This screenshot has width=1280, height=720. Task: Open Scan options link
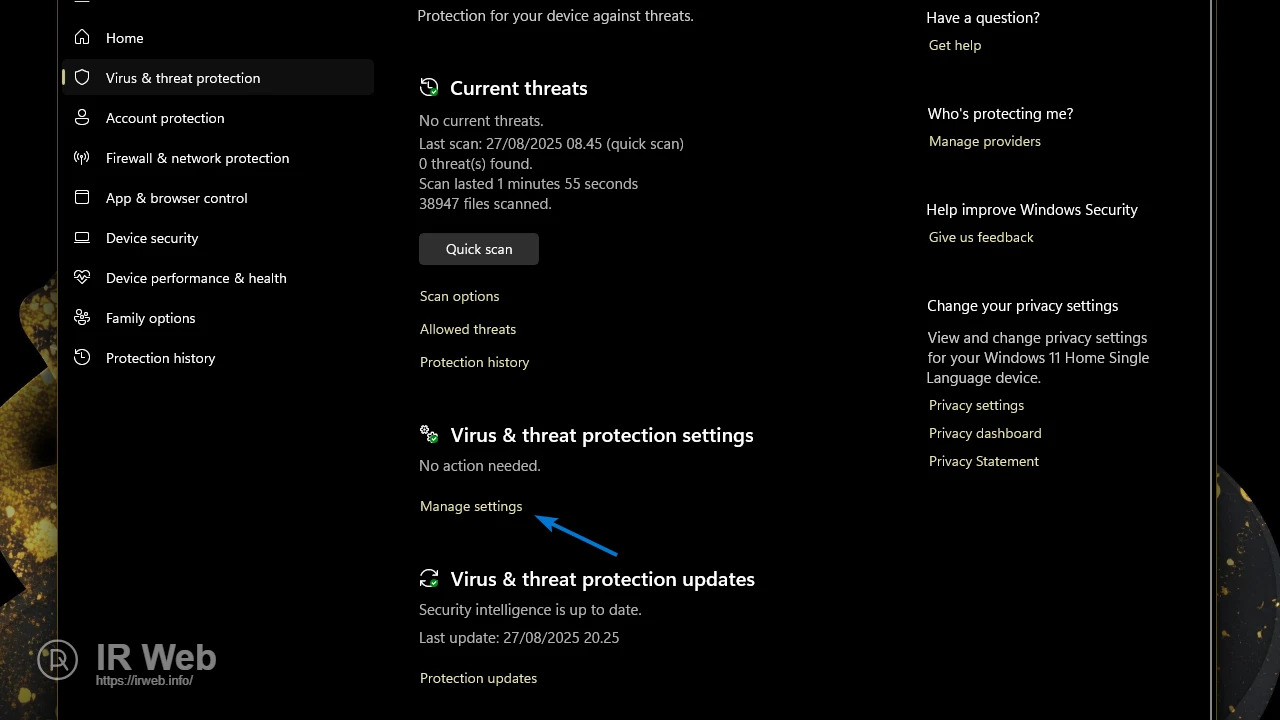click(x=459, y=296)
